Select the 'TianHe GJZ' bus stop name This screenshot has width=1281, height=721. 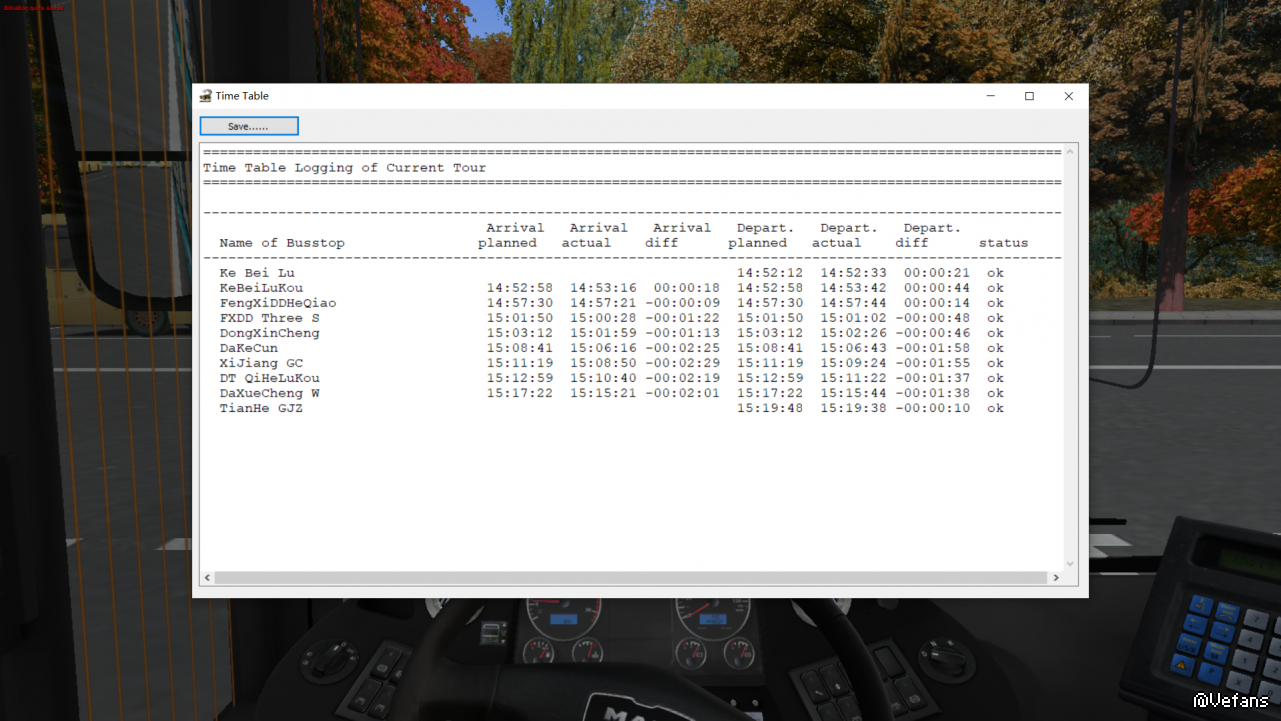coord(261,408)
